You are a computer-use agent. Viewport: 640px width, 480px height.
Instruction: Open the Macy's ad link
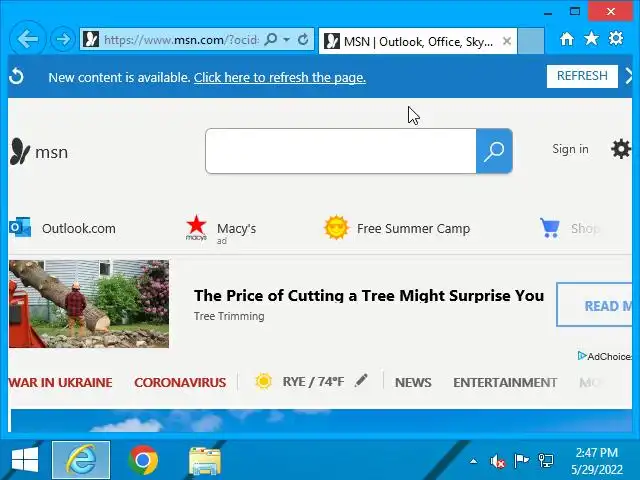(236, 229)
